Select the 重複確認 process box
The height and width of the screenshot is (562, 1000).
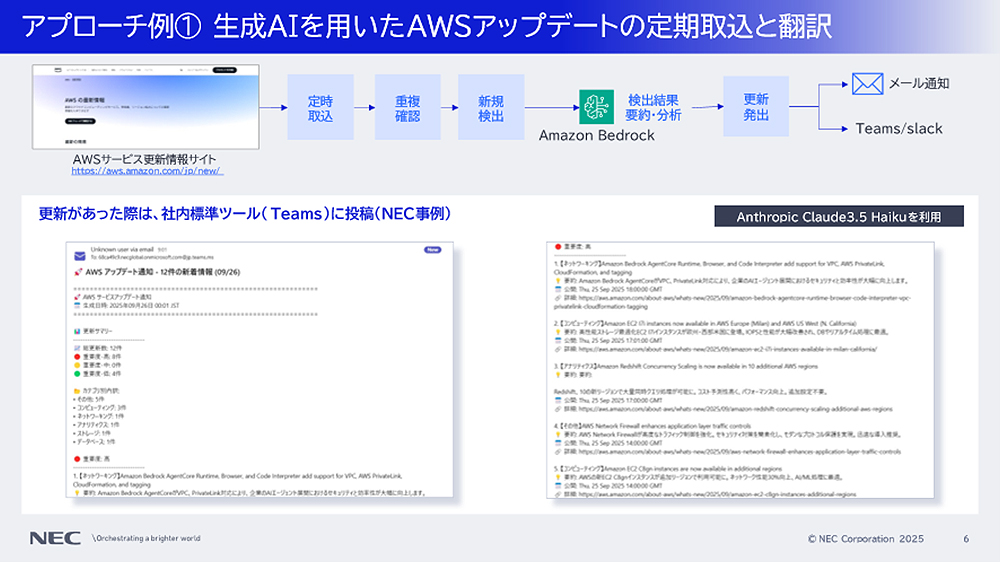[406, 107]
